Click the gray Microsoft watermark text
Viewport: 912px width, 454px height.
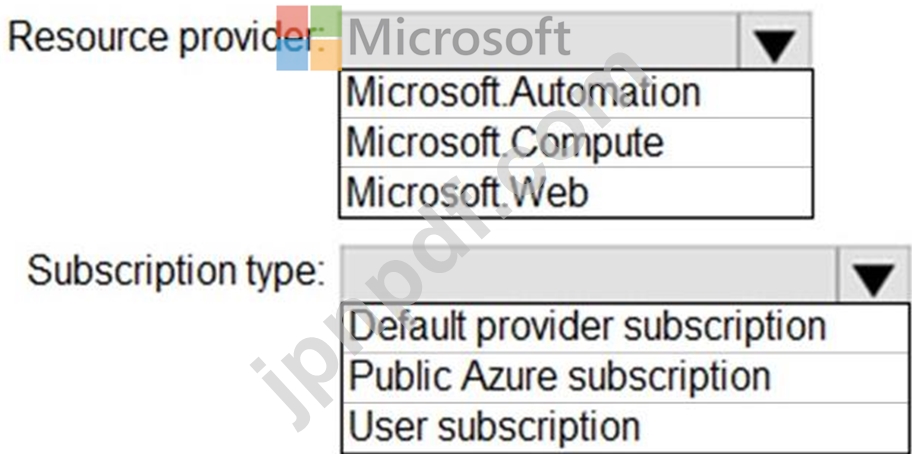[459, 37]
